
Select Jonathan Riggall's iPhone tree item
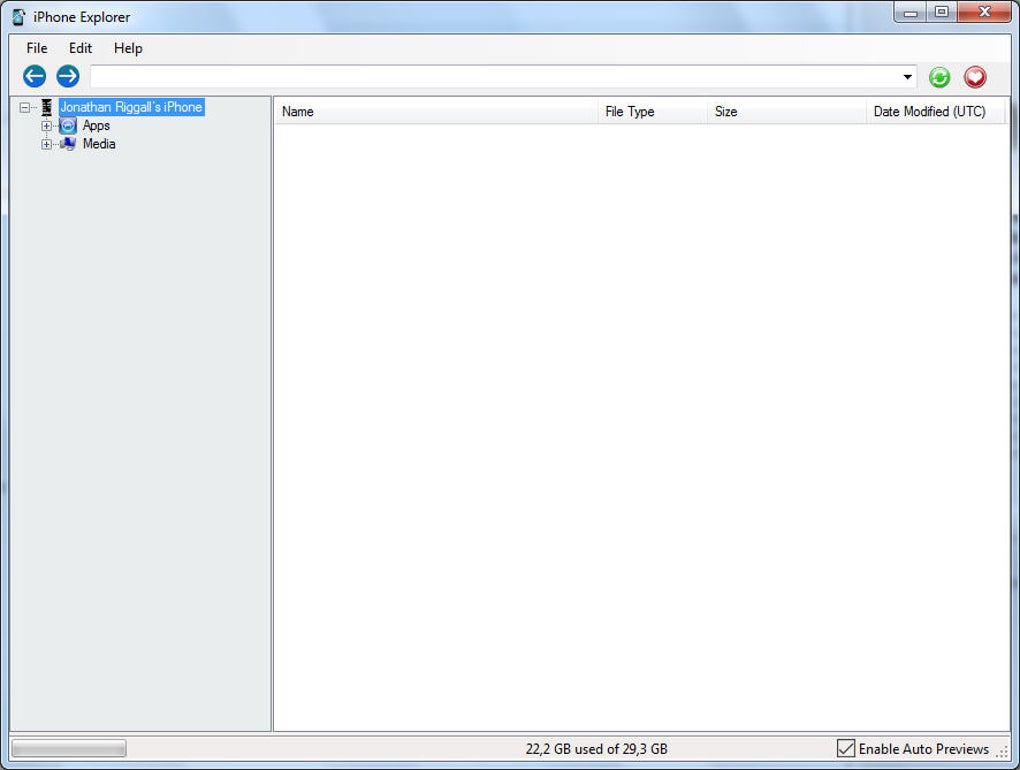131,107
